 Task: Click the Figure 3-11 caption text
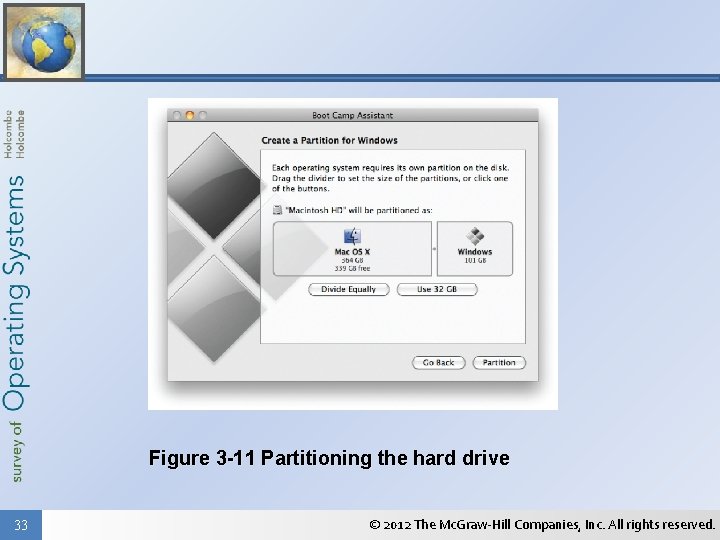click(x=329, y=458)
